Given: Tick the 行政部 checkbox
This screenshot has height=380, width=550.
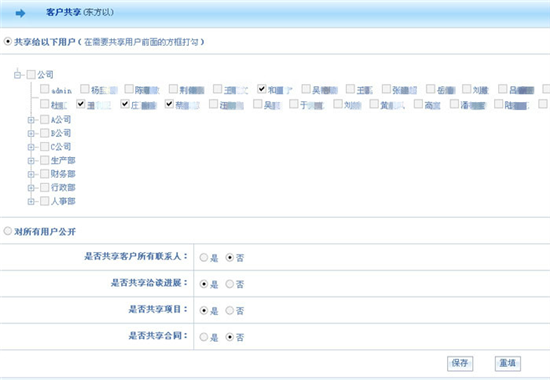Looking at the screenshot, I should [x=45, y=187].
